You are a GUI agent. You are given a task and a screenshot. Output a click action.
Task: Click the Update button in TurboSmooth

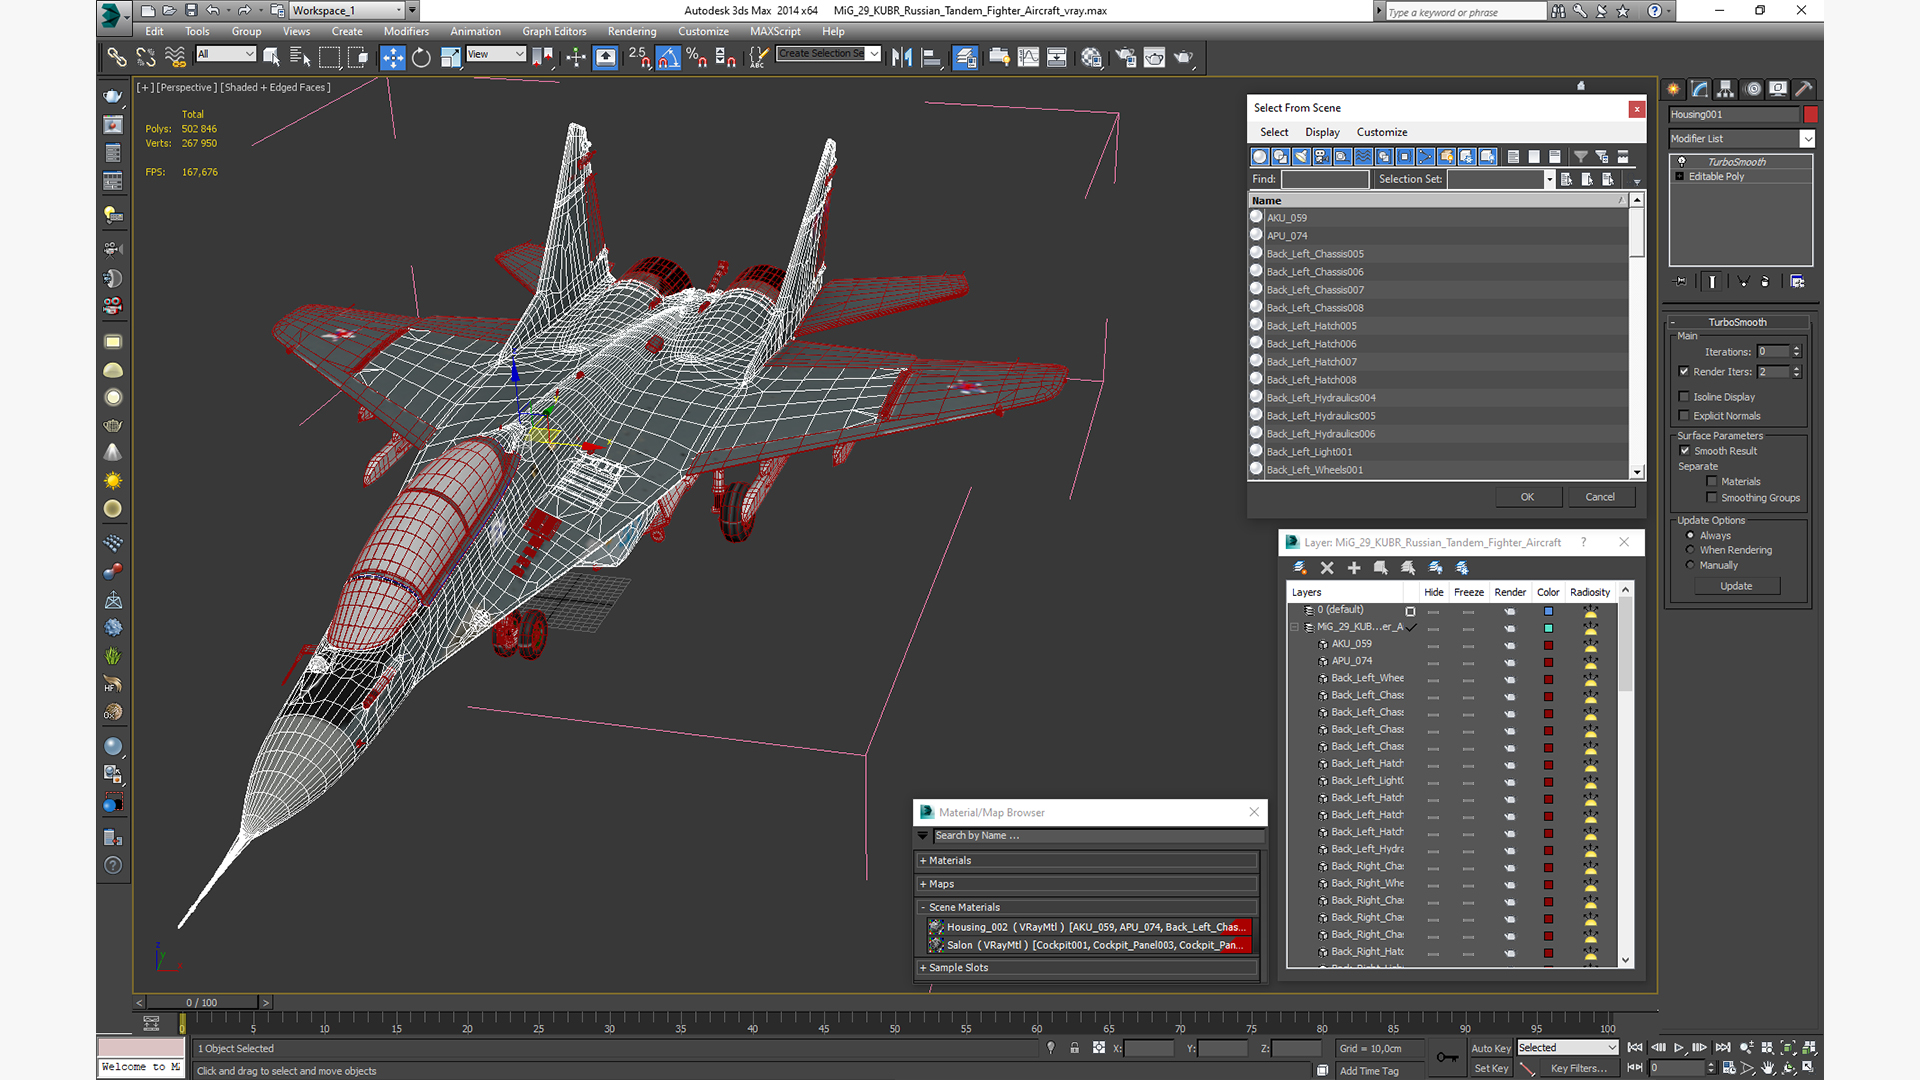pyautogui.click(x=1735, y=586)
